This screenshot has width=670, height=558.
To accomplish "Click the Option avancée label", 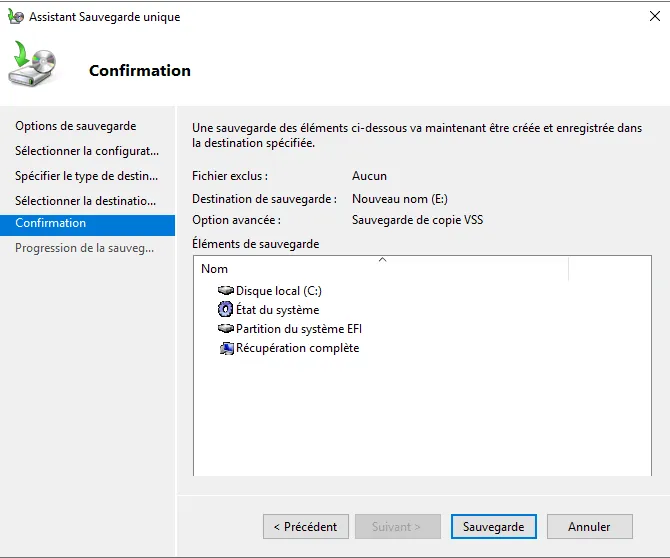I will (x=236, y=220).
